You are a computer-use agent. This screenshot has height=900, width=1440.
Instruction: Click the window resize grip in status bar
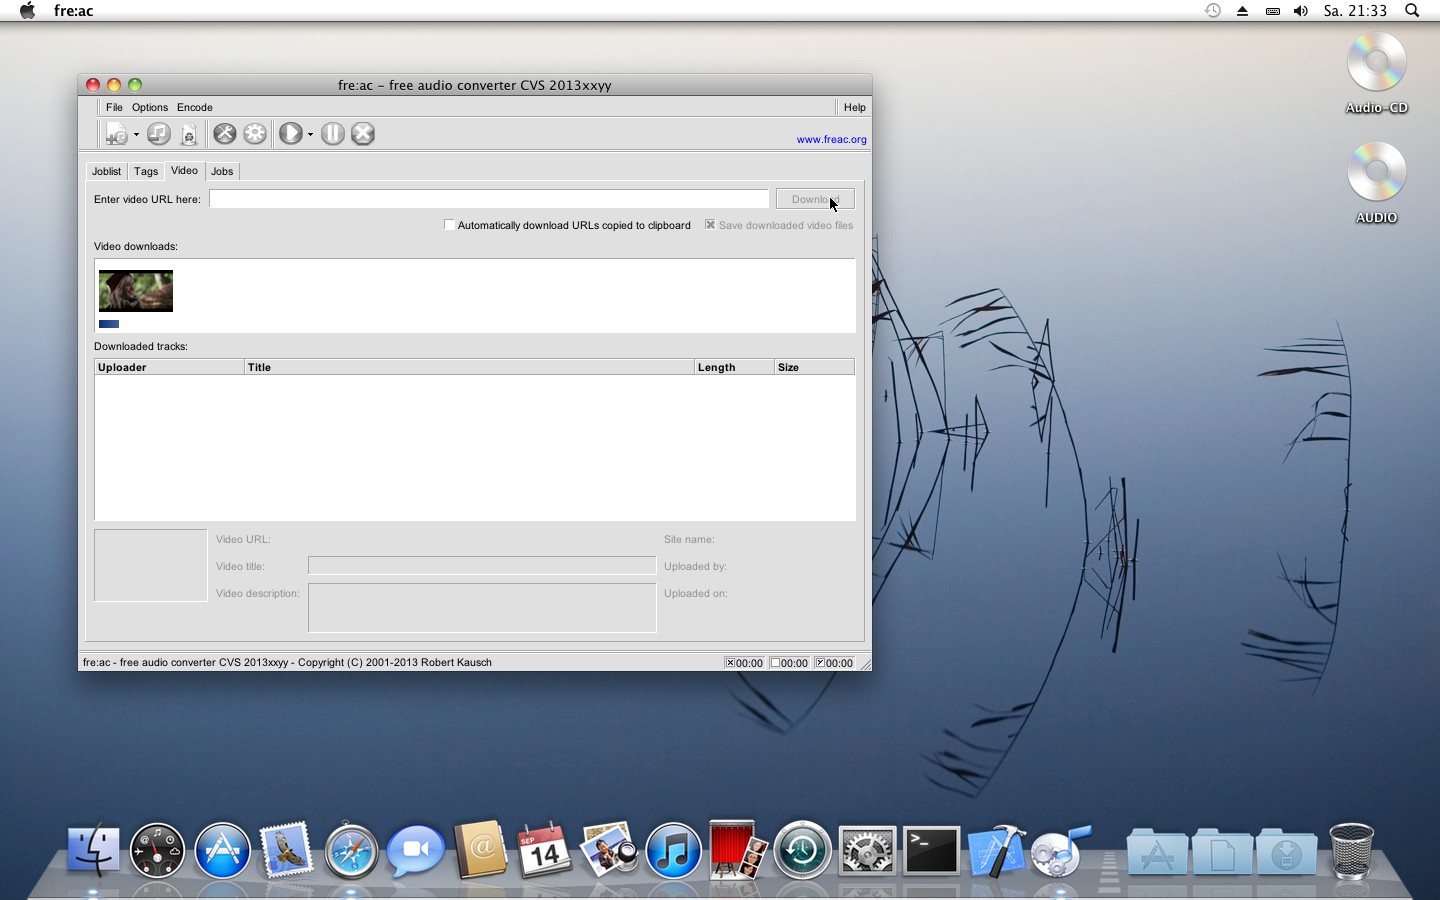(865, 664)
